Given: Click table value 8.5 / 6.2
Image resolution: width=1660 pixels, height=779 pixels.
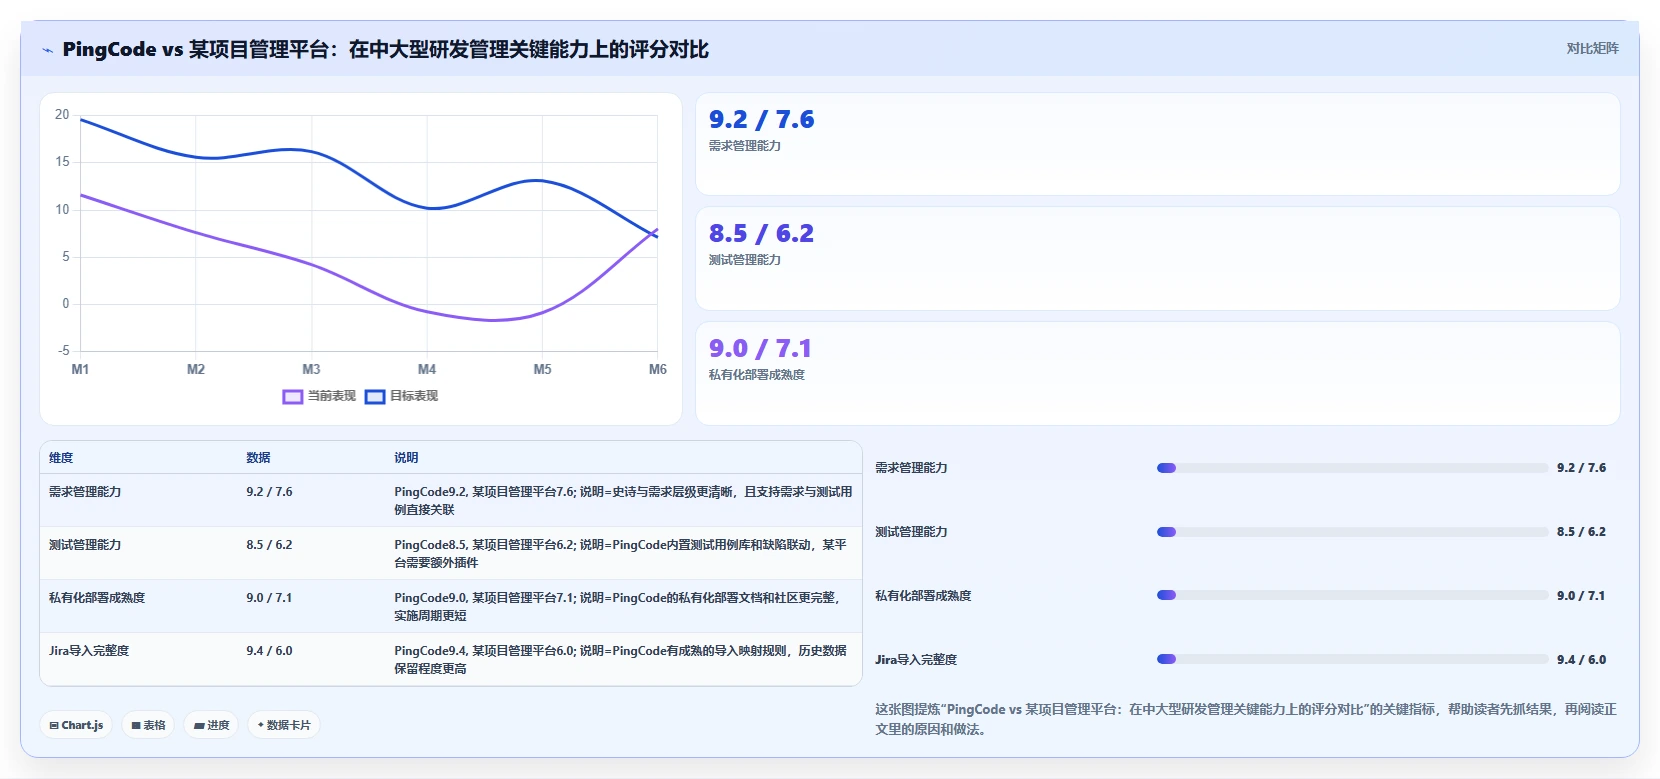Looking at the screenshot, I should point(269,545).
